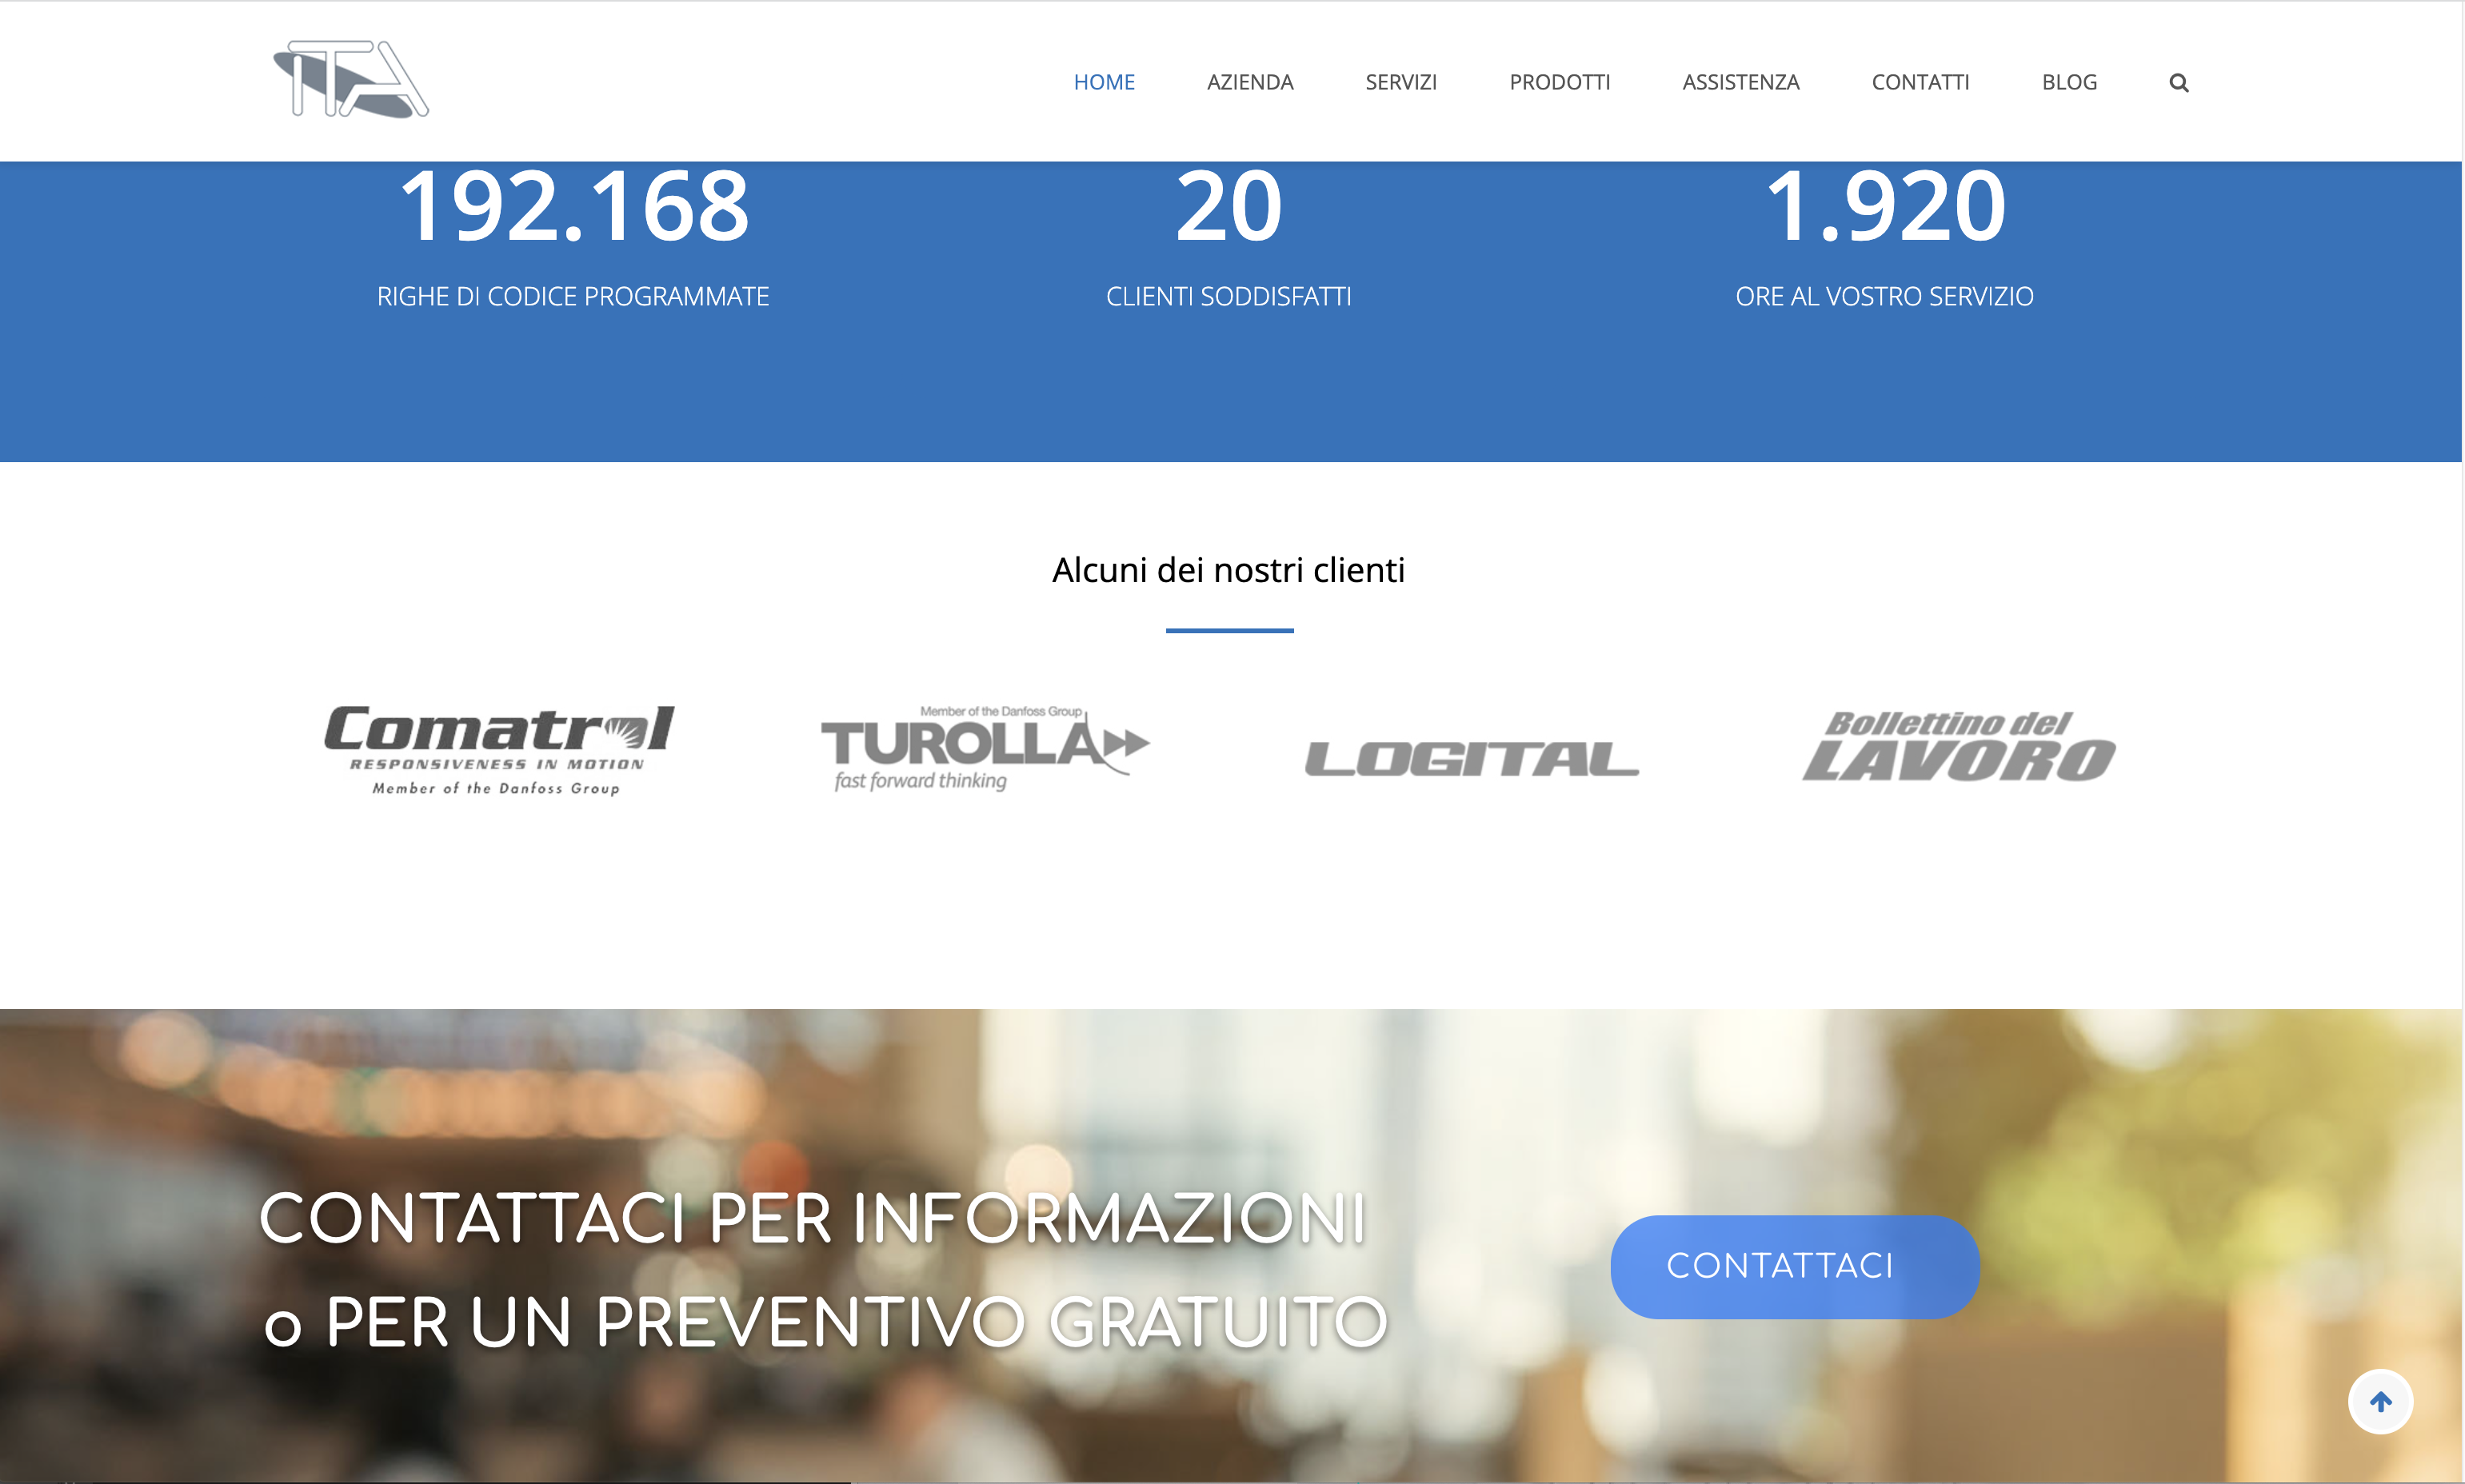Click the Logital client logo
The image size is (2465, 1484).
pos(1471,759)
